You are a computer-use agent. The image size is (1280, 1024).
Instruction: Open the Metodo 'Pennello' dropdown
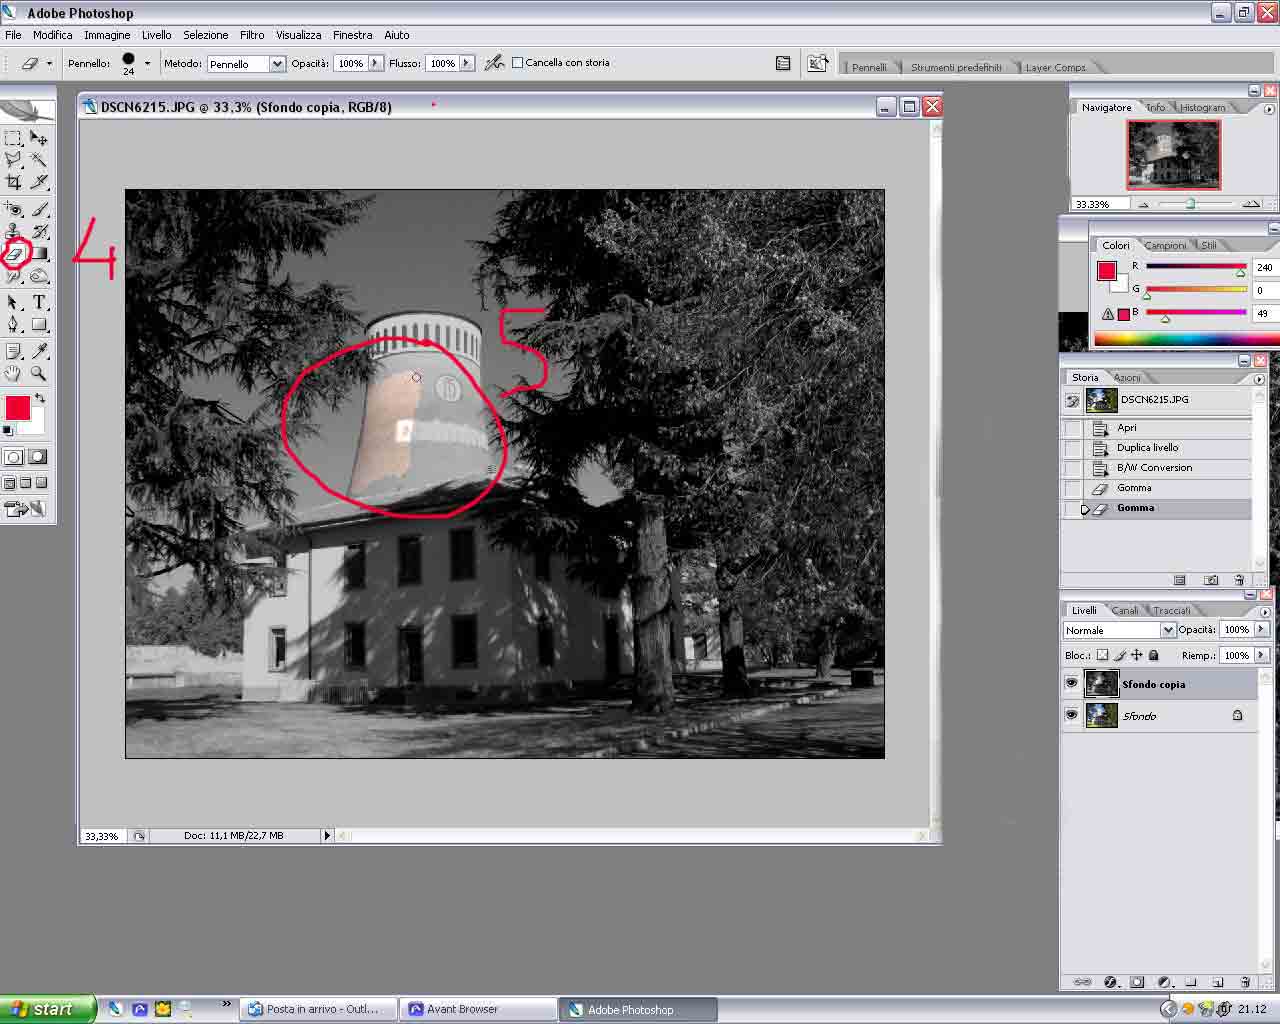point(277,64)
